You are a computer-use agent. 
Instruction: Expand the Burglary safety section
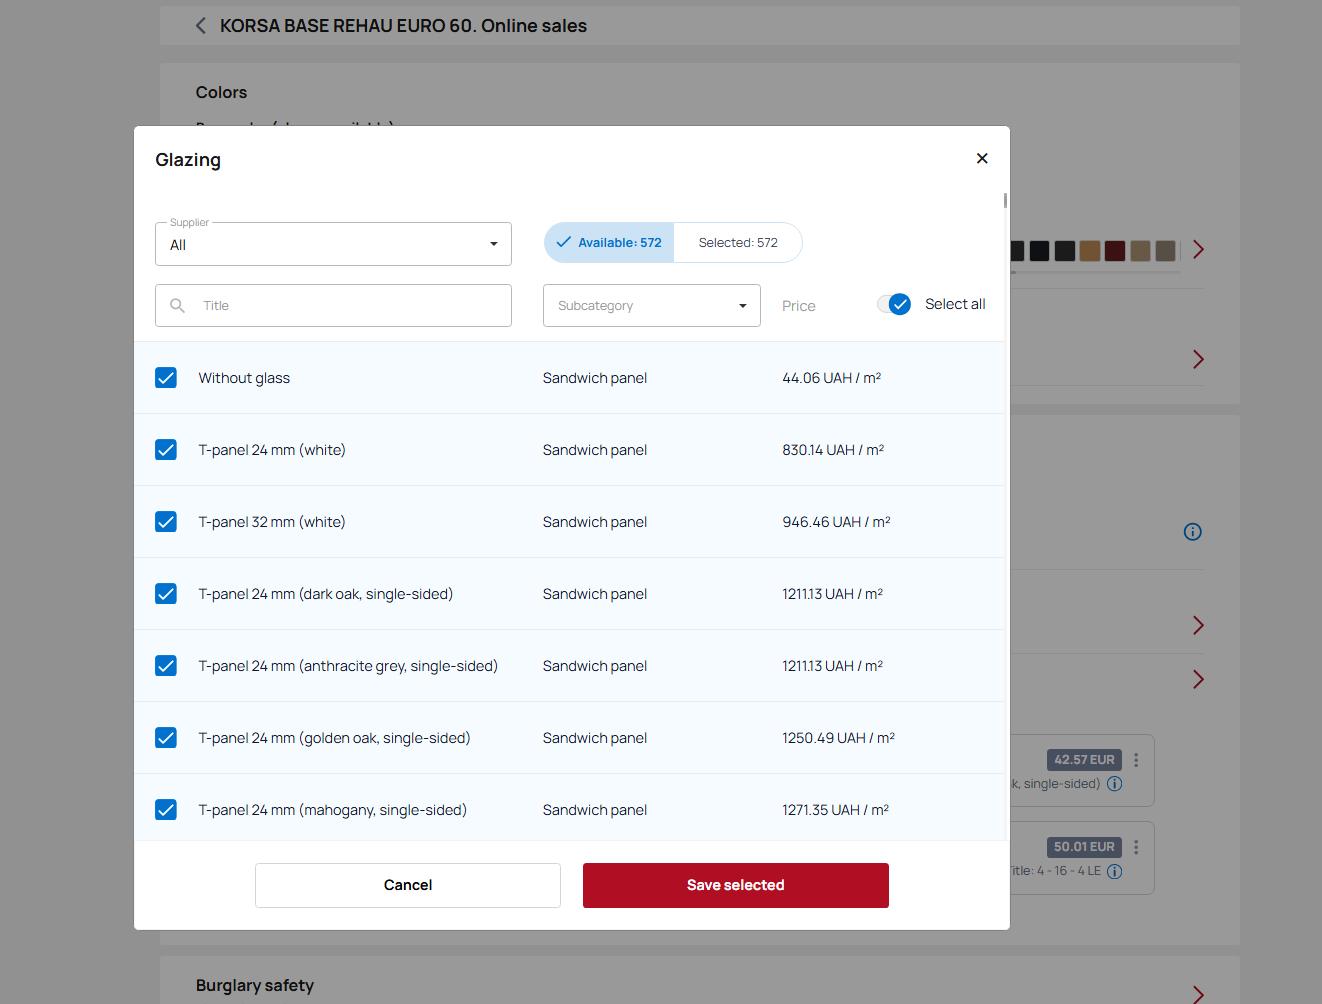1198,993
